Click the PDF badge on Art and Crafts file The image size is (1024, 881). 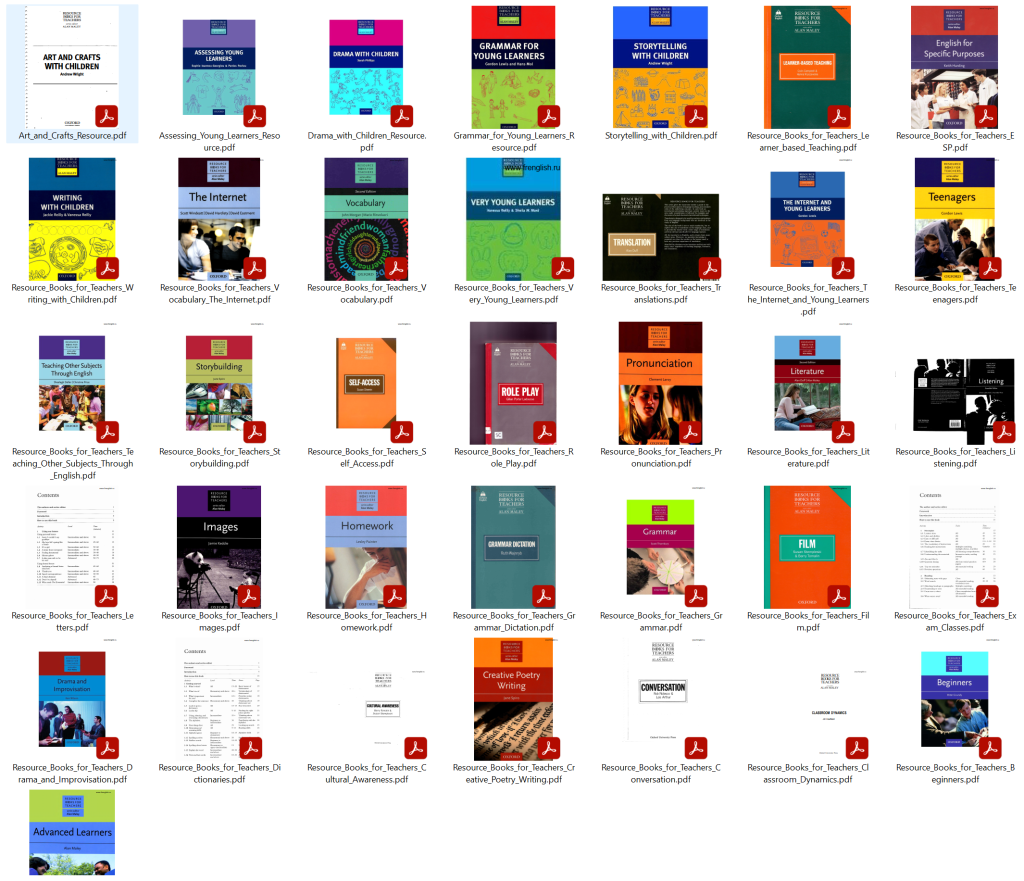(107, 116)
